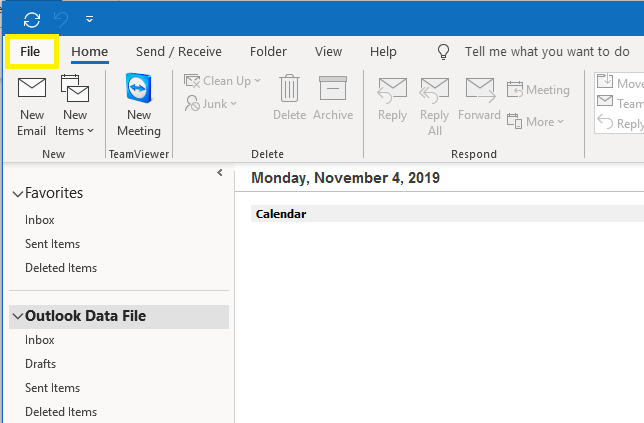
Task: Click the date 'Monday, November 4, 2019'
Action: 345,178
